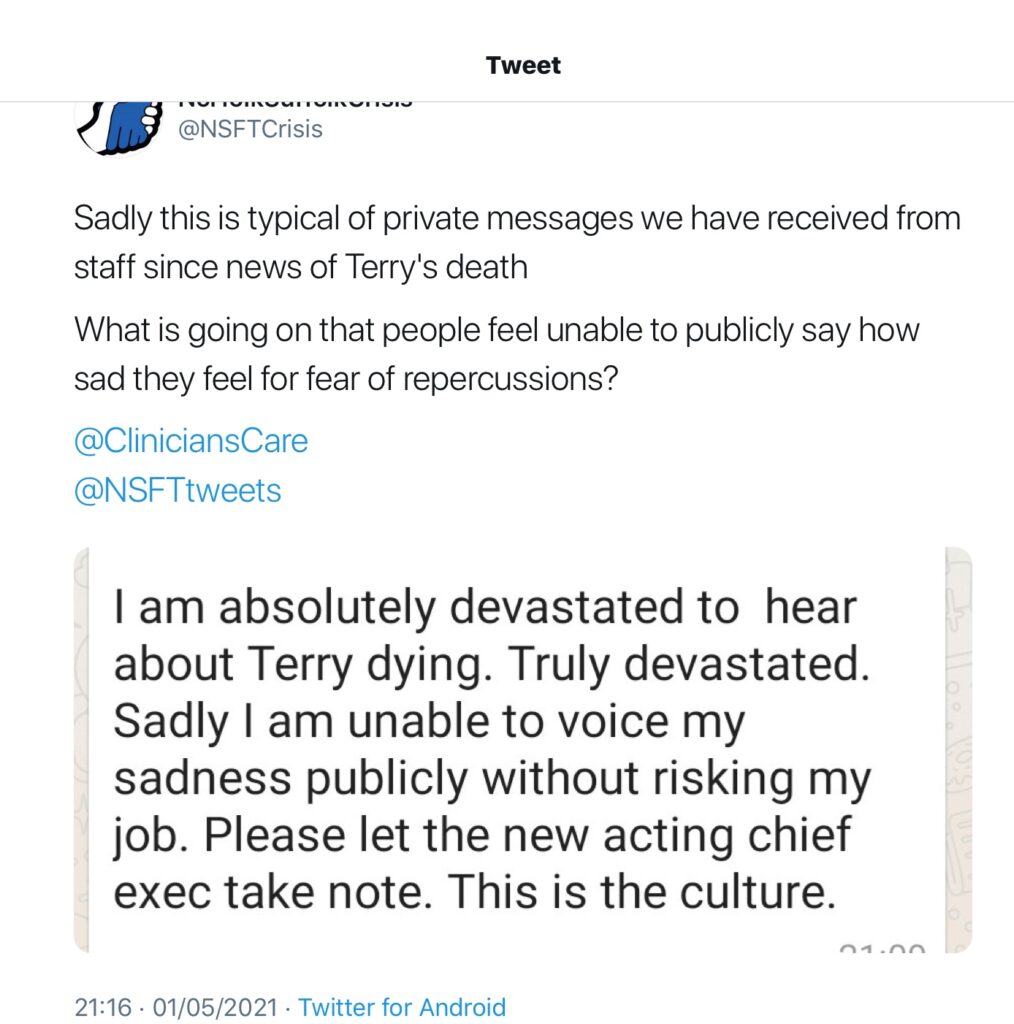Click the doodle pattern strip on image right edge
The image size is (1014, 1024).
click(x=959, y=750)
